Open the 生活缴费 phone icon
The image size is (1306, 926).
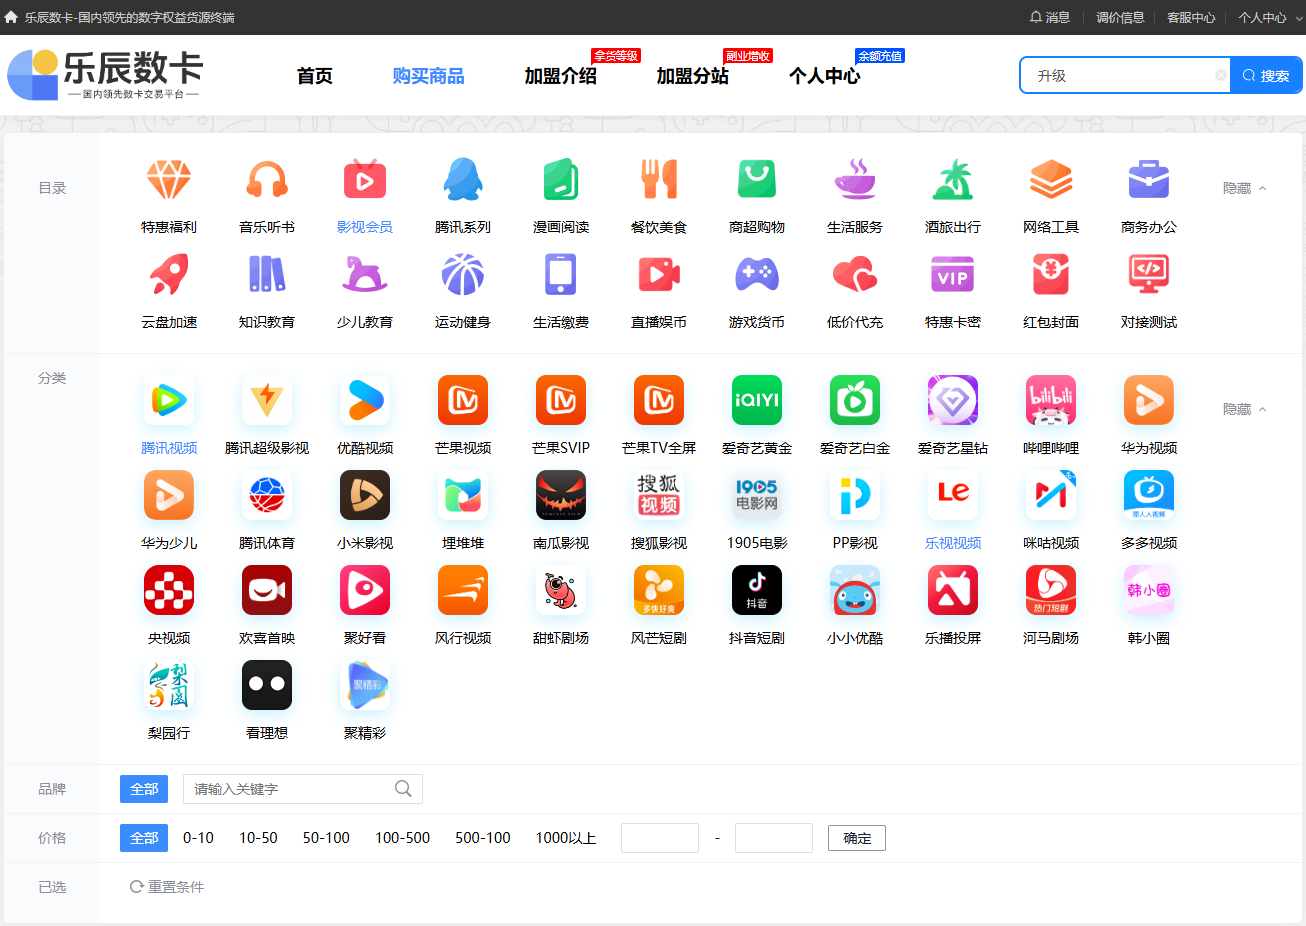[561, 274]
